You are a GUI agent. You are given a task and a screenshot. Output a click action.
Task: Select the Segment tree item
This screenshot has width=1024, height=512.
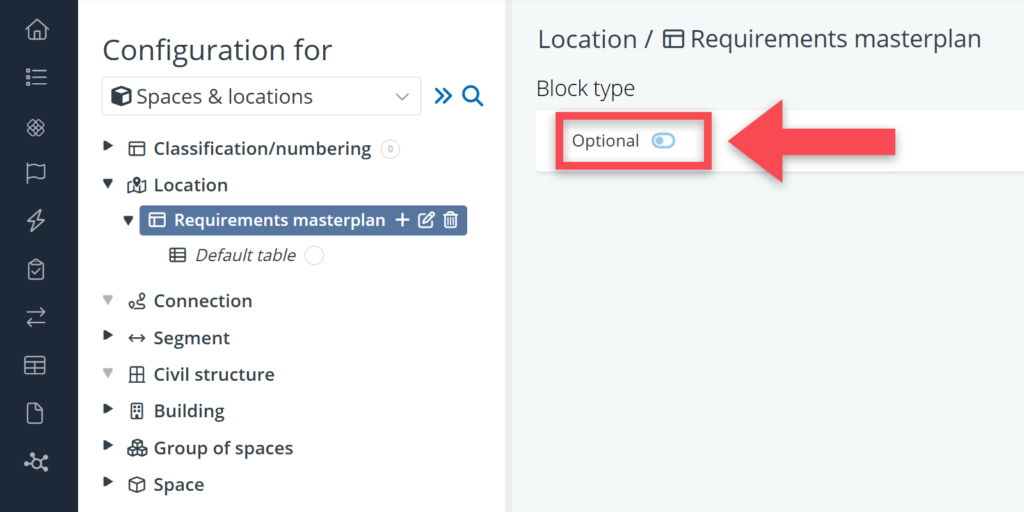click(x=191, y=338)
